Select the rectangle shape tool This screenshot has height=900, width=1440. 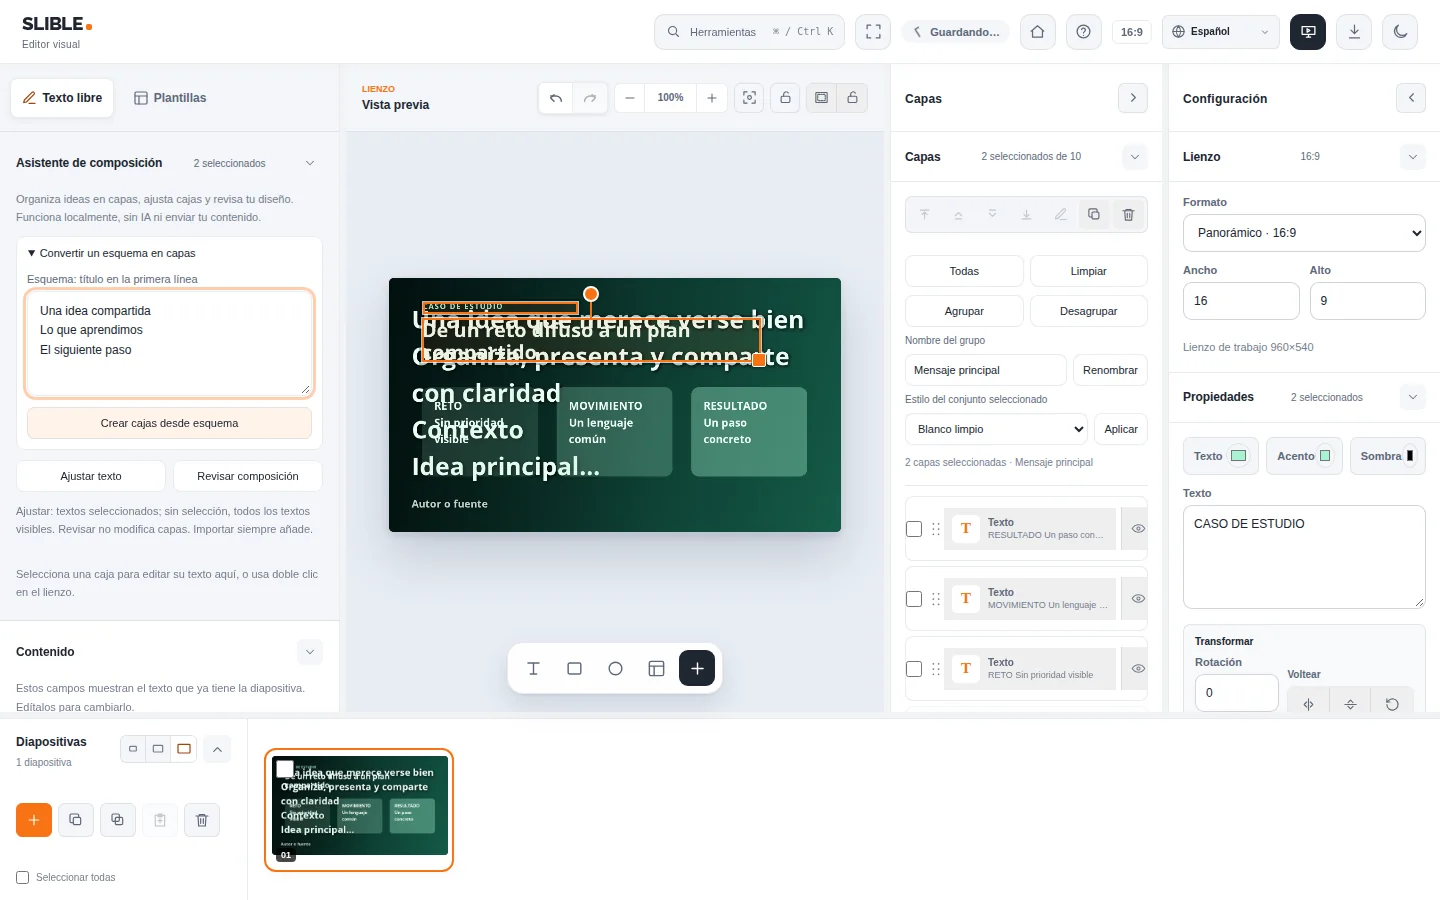pos(574,668)
